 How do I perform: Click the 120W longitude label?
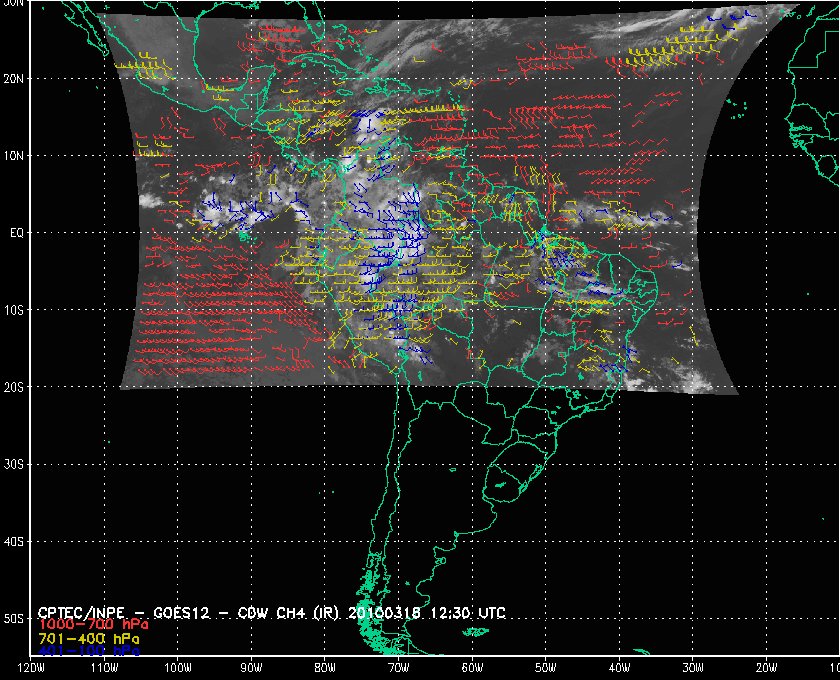[32, 668]
